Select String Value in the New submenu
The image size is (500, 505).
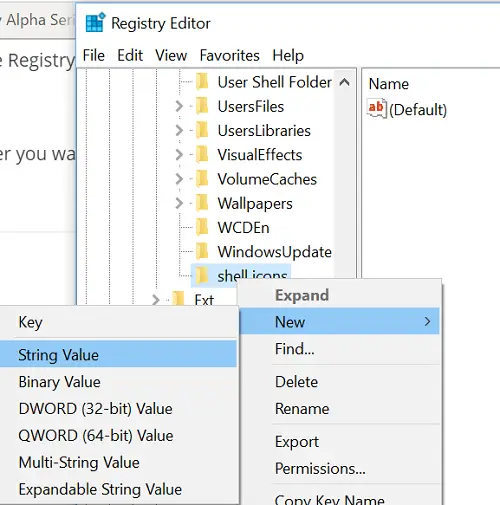118,355
